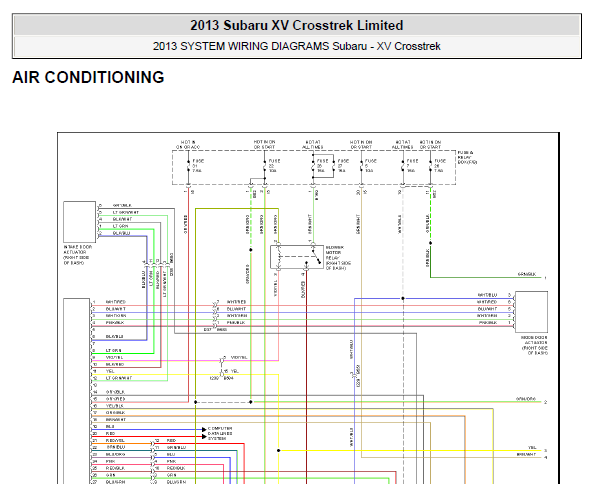
Task: Click the 'FUSE 22' label
Action: (x=274, y=166)
